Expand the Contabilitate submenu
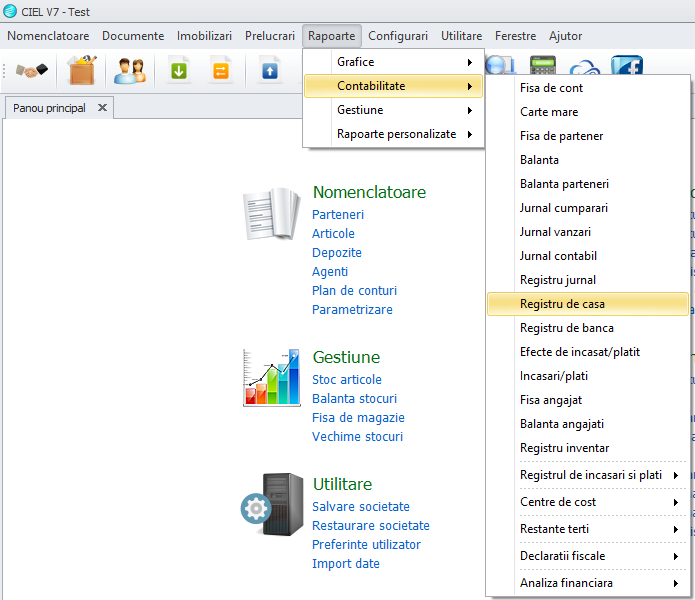Screen dimensions: 695x600 point(394,86)
